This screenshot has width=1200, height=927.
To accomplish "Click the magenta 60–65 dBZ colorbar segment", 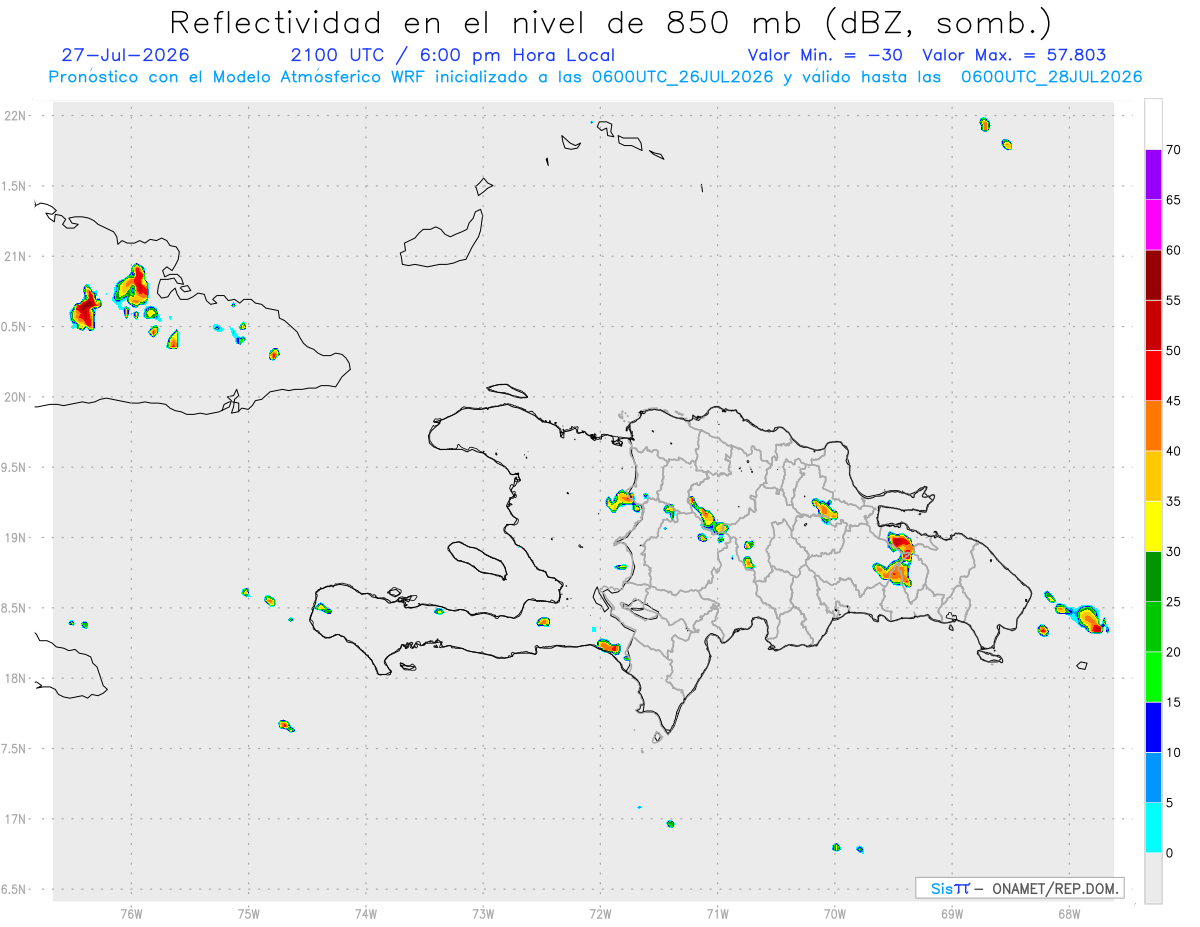I will tap(1153, 225).
